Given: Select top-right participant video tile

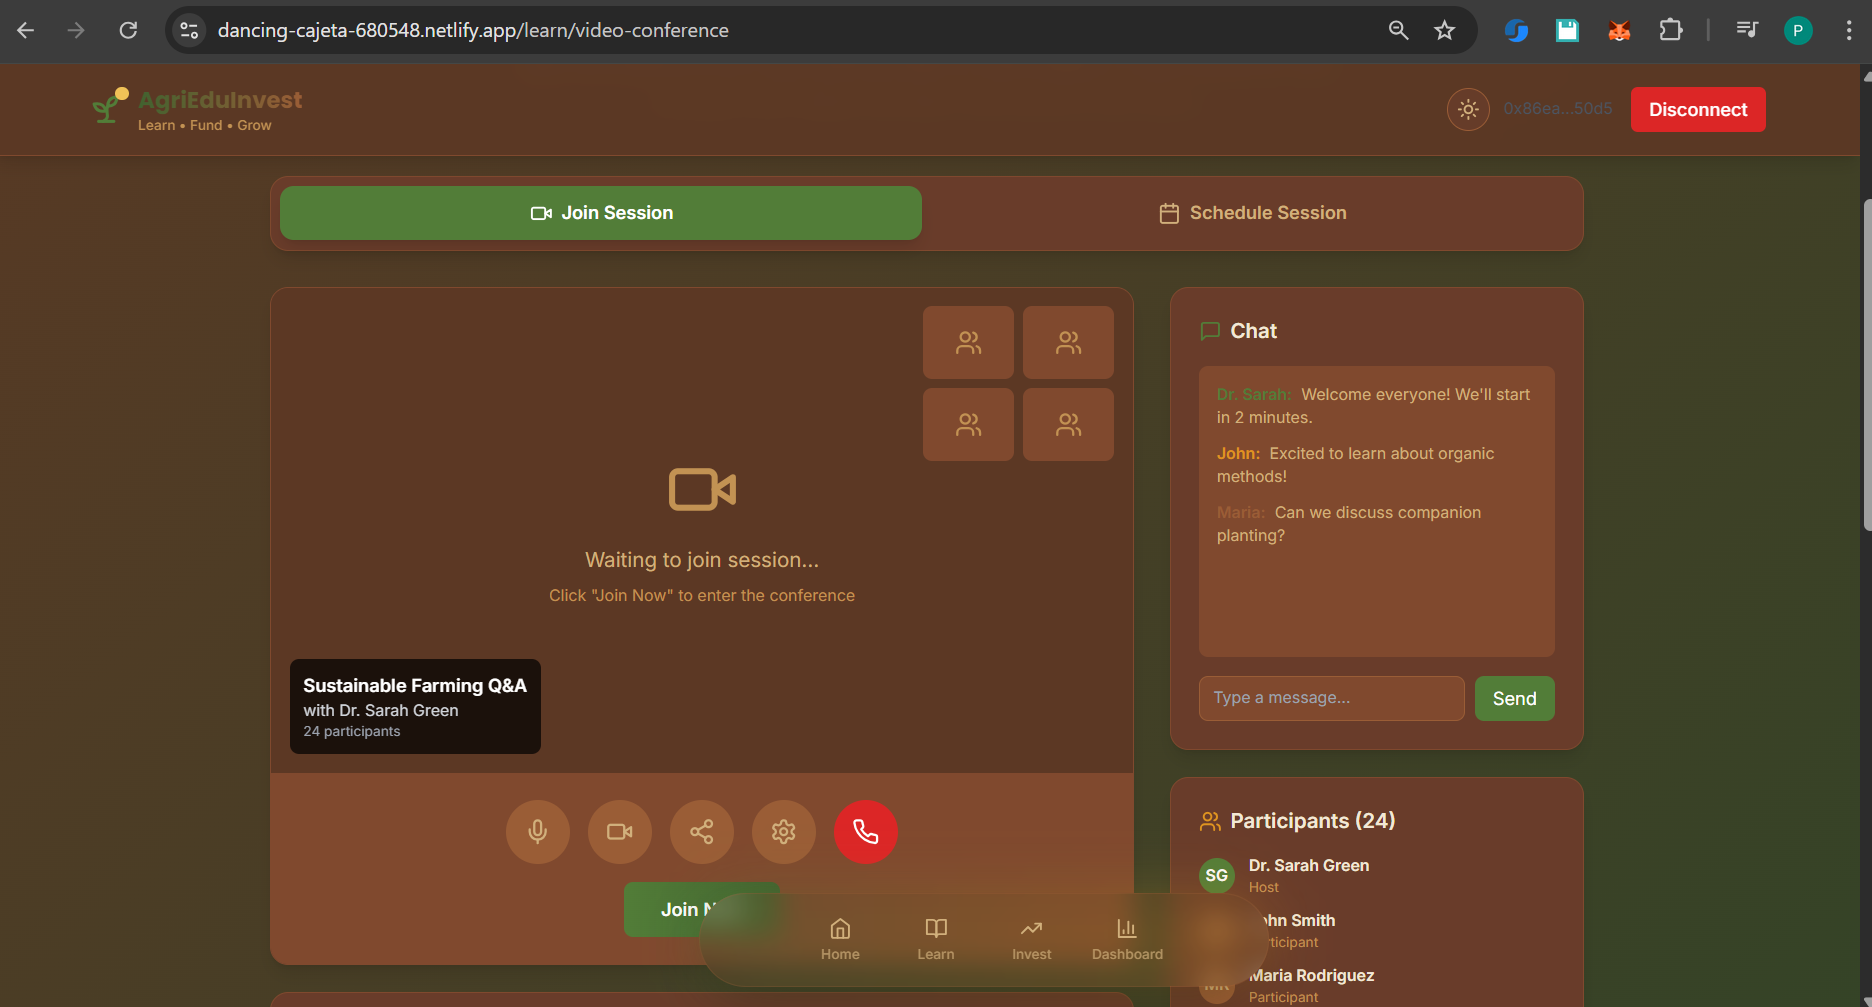Looking at the screenshot, I should click(1068, 342).
